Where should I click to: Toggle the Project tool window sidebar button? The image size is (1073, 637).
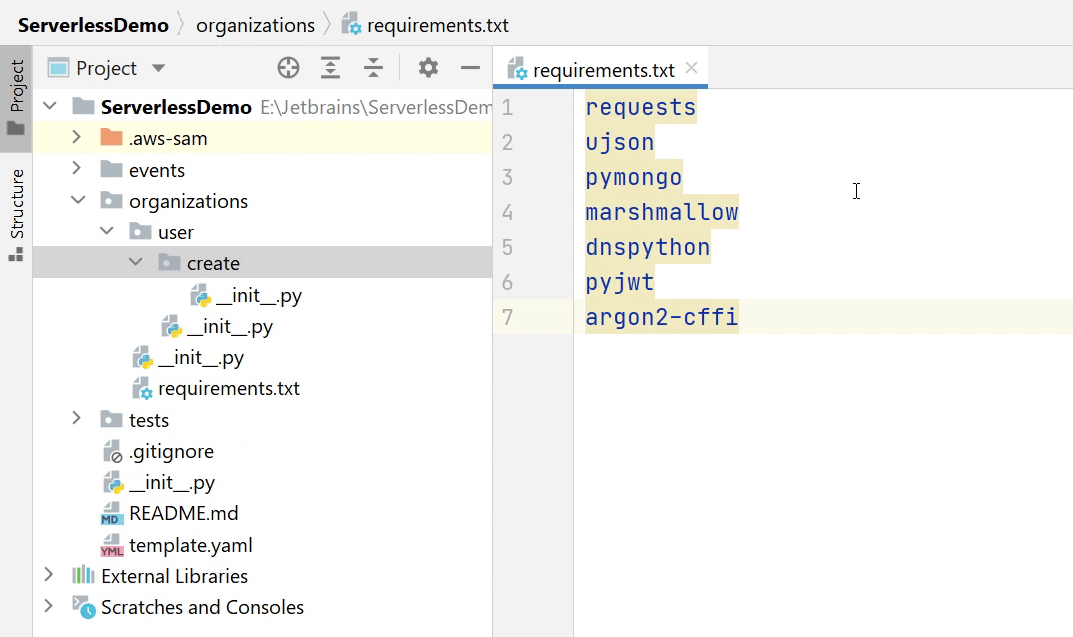click(x=16, y=98)
